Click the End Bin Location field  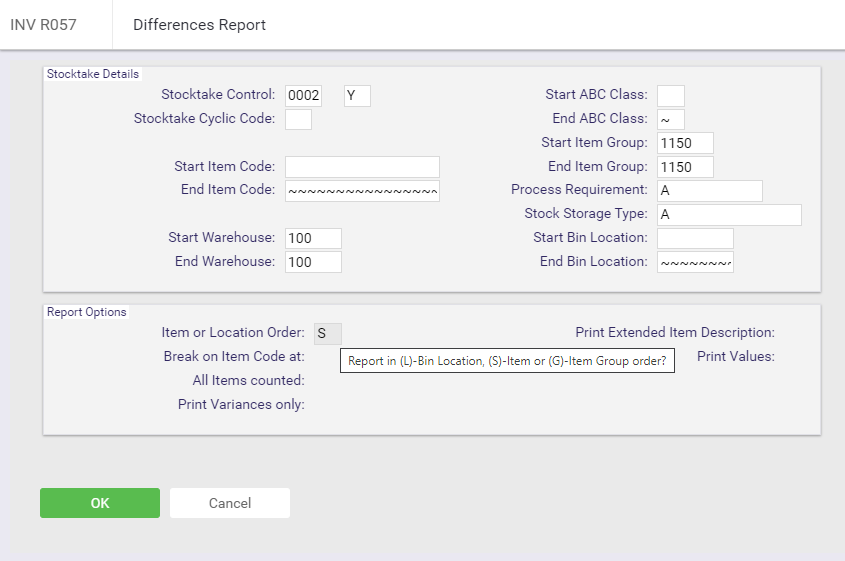pos(695,262)
